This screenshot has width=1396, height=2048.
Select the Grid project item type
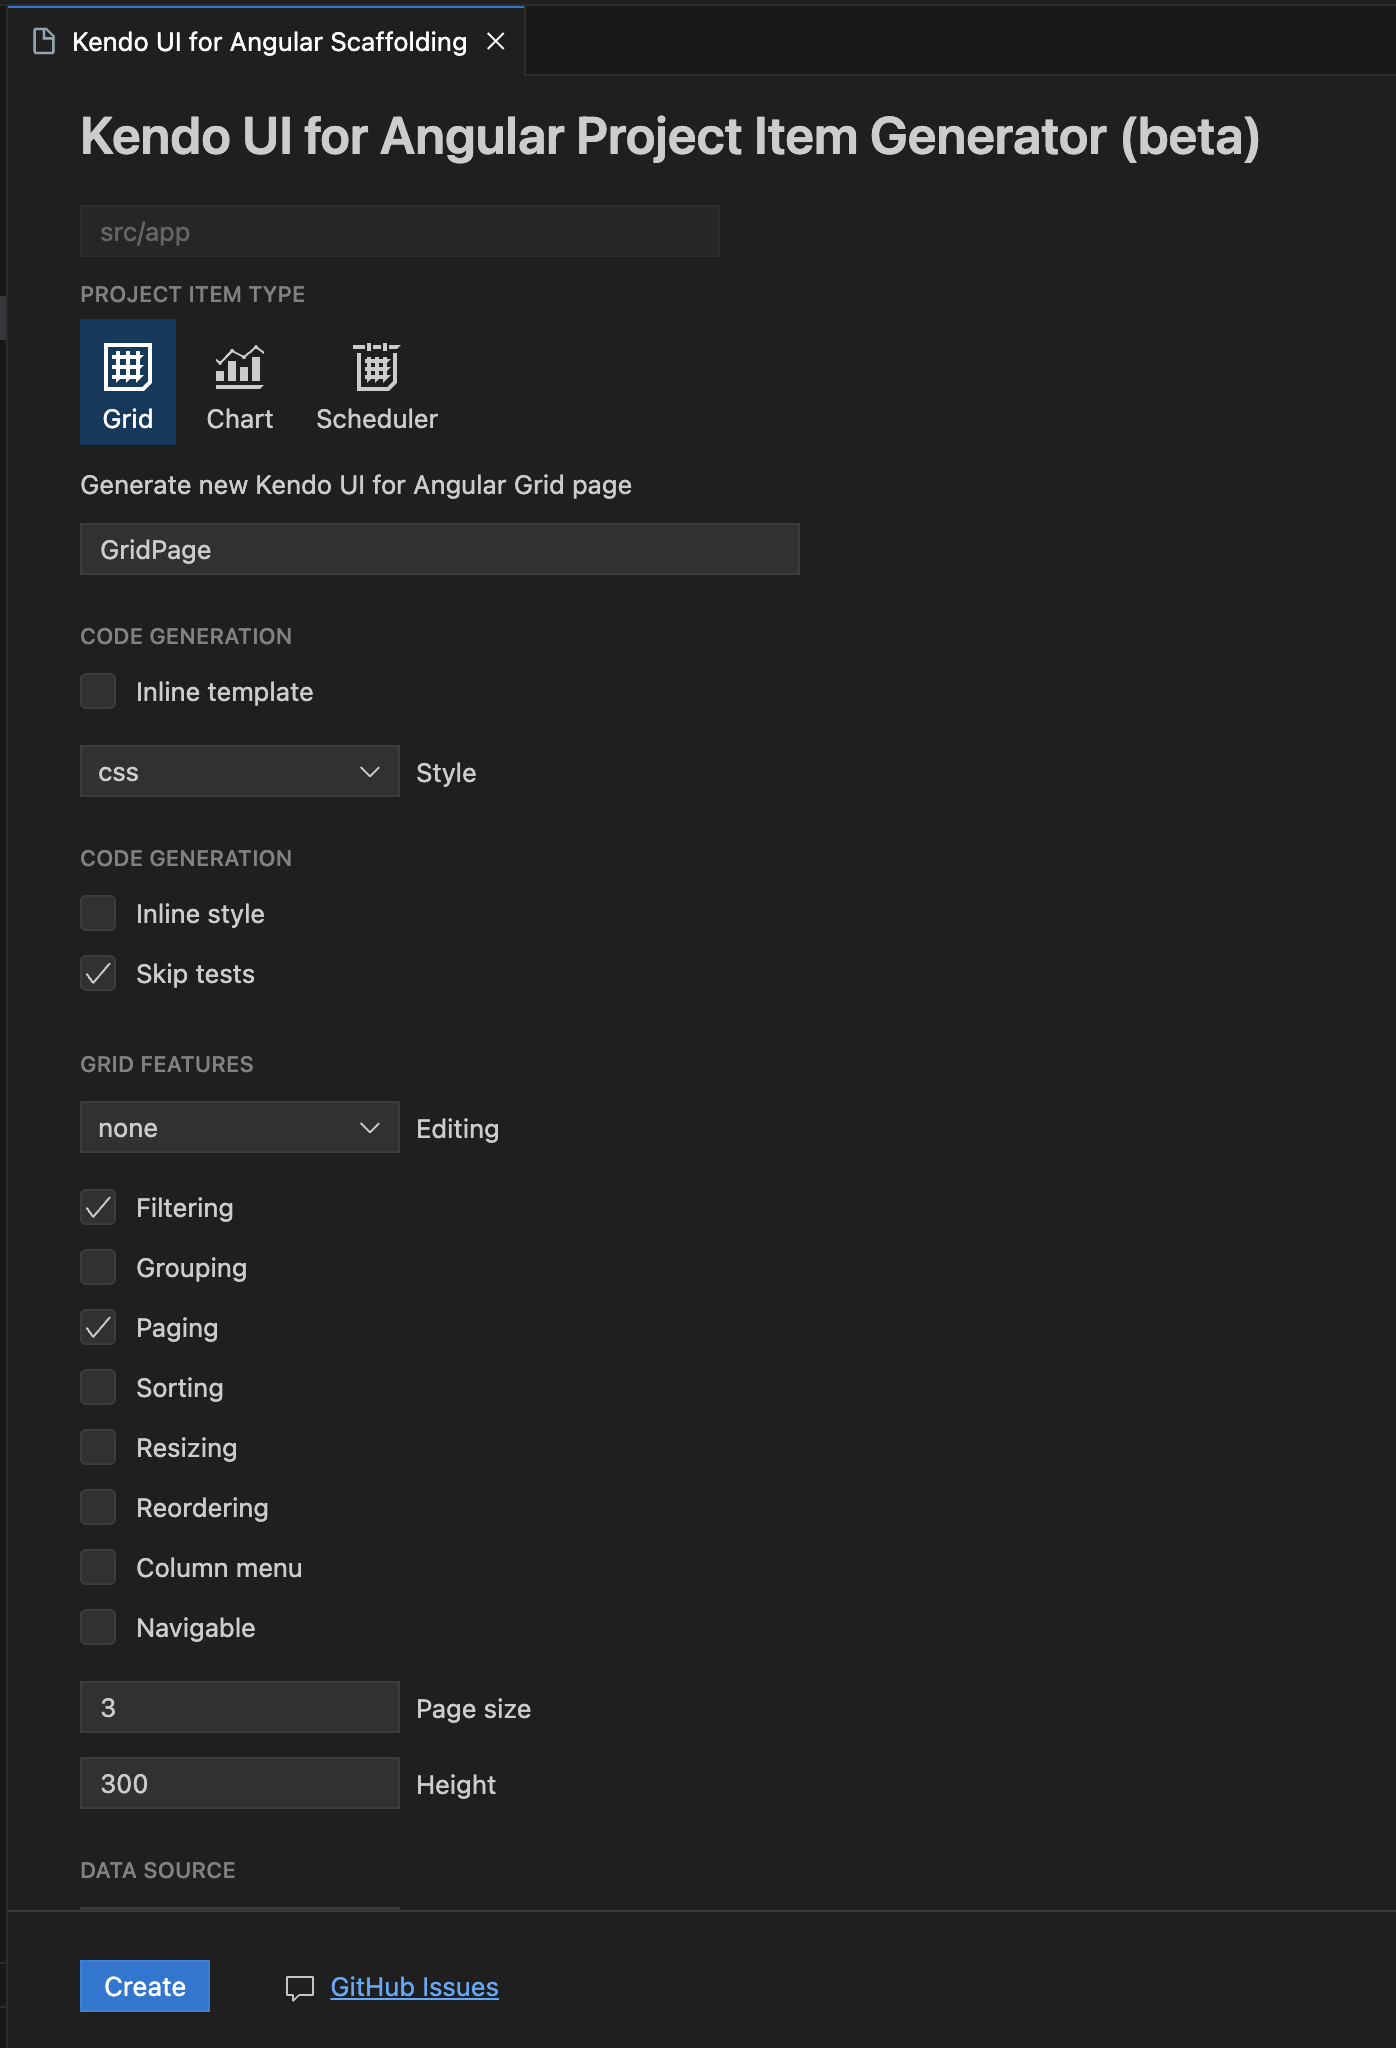128,382
